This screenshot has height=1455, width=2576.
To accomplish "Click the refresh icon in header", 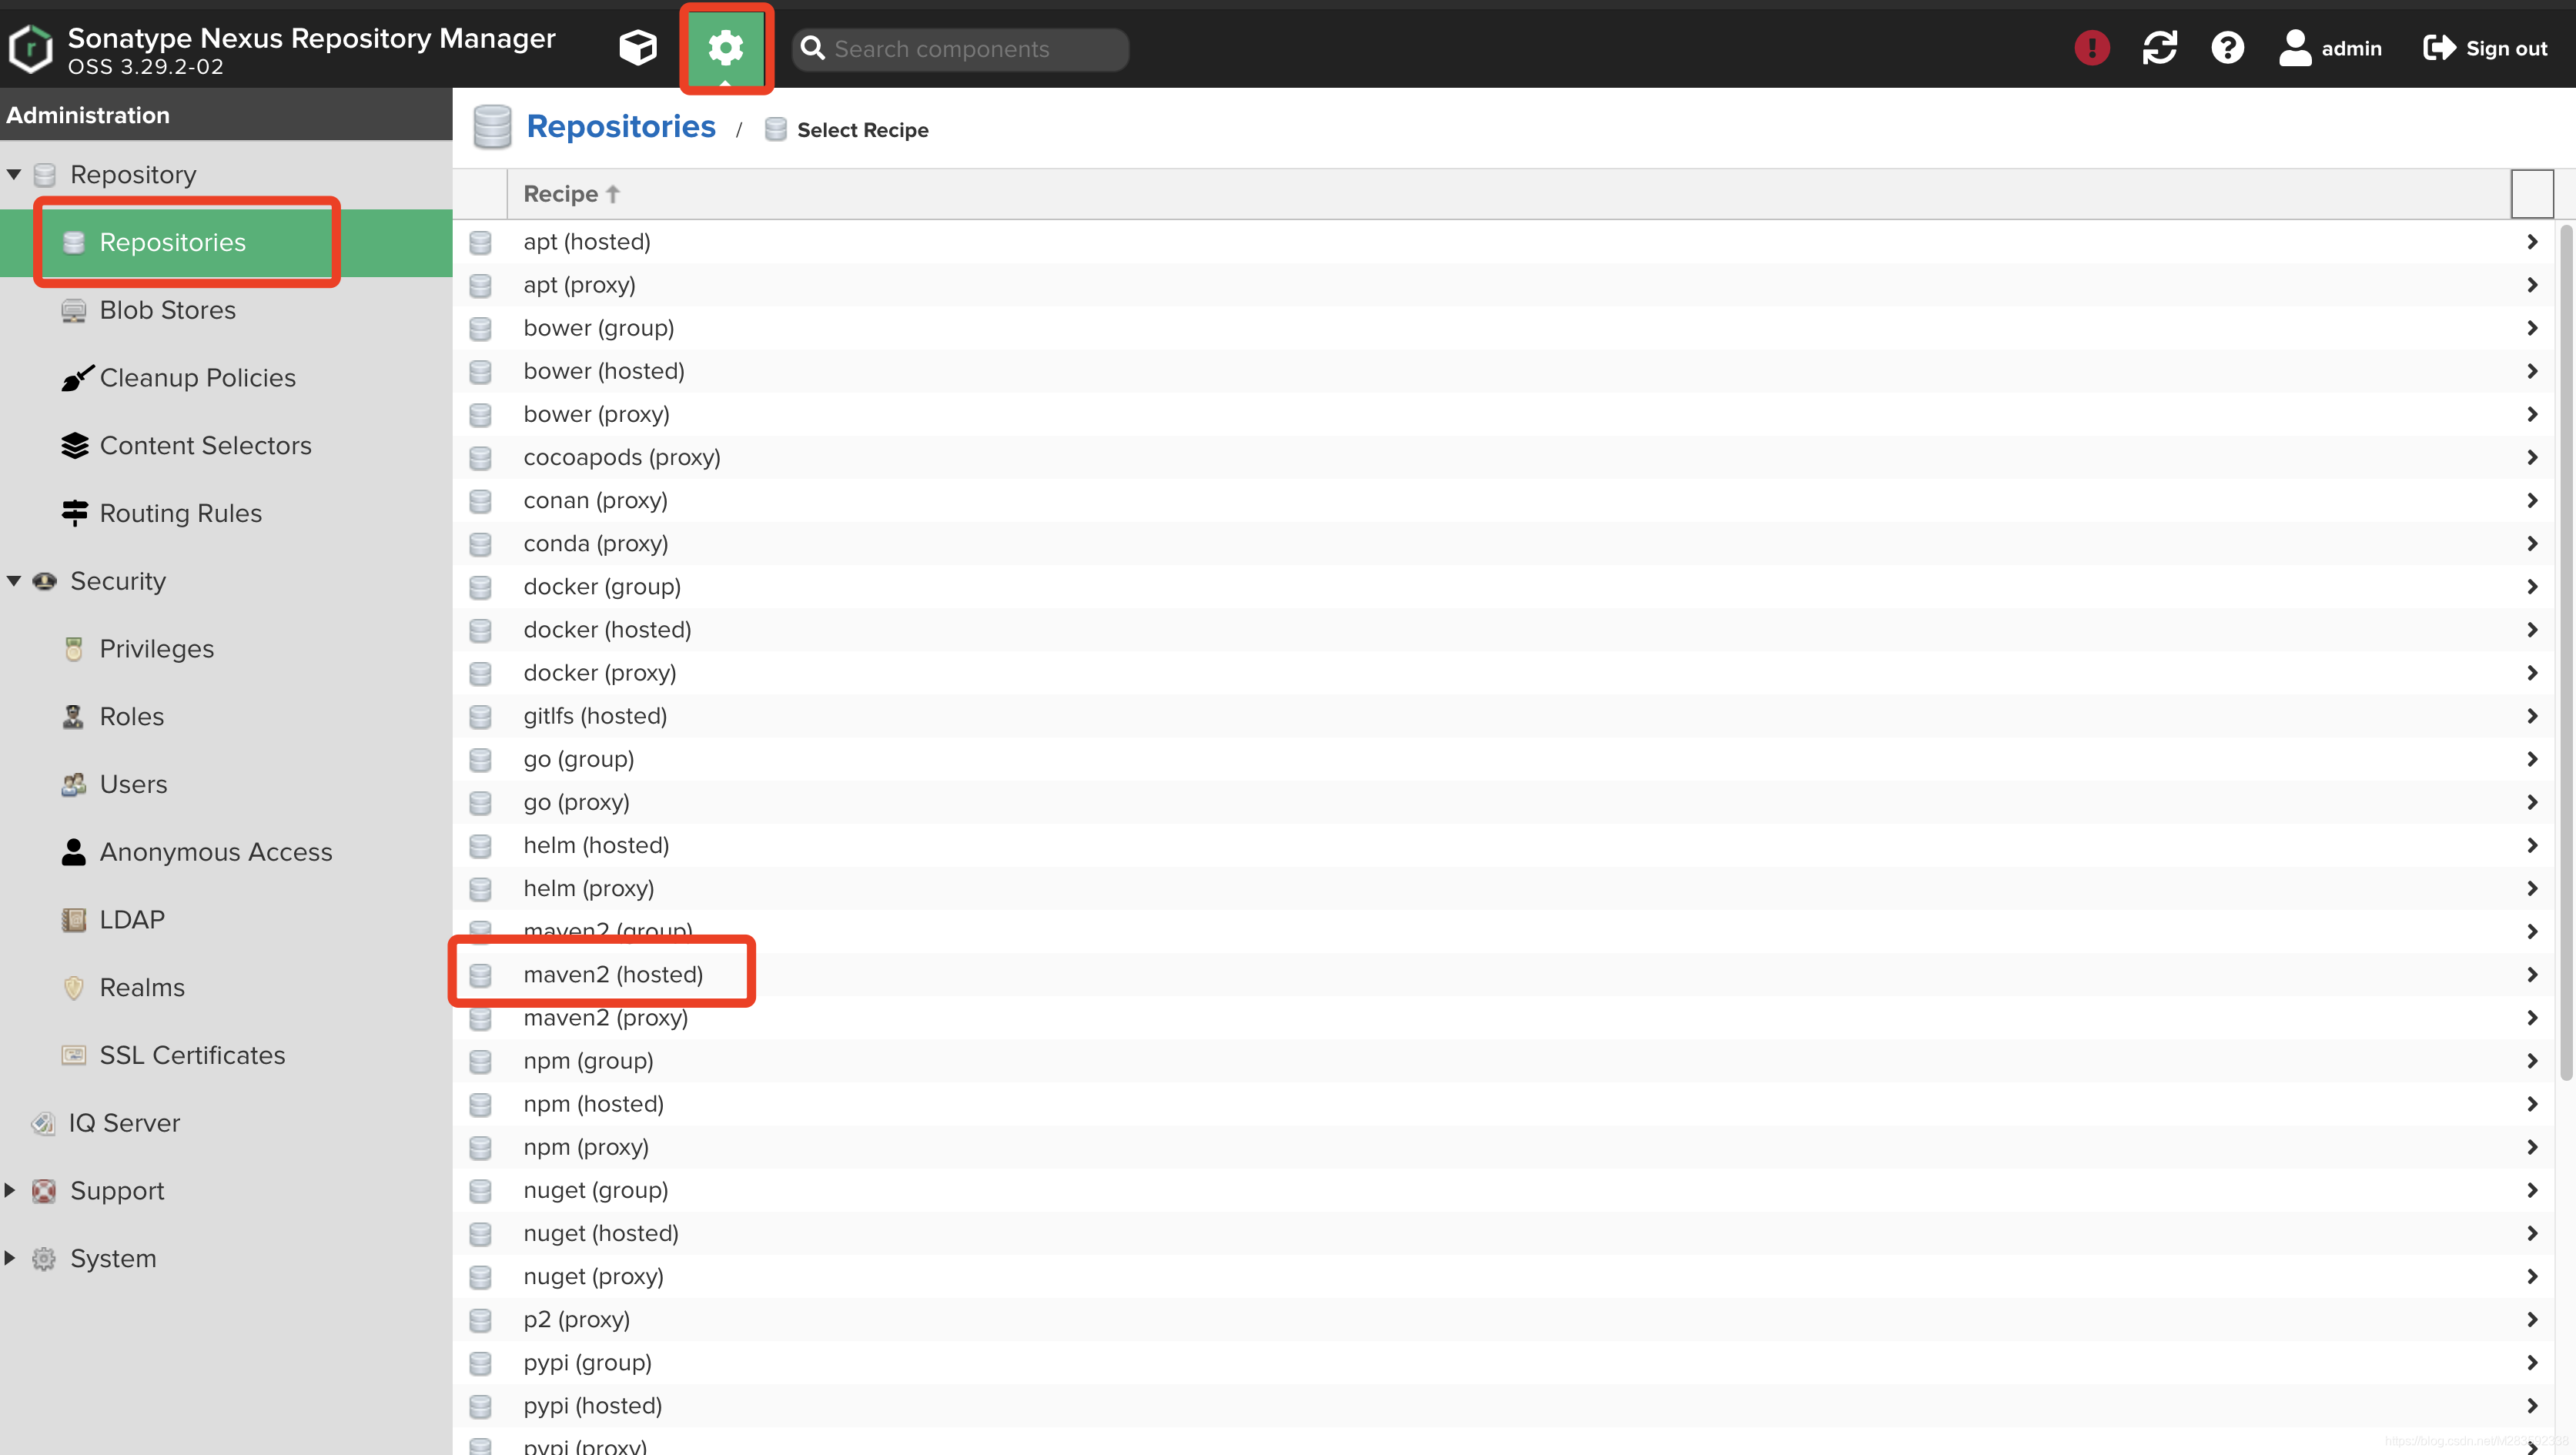I will click(x=2159, y=47).
